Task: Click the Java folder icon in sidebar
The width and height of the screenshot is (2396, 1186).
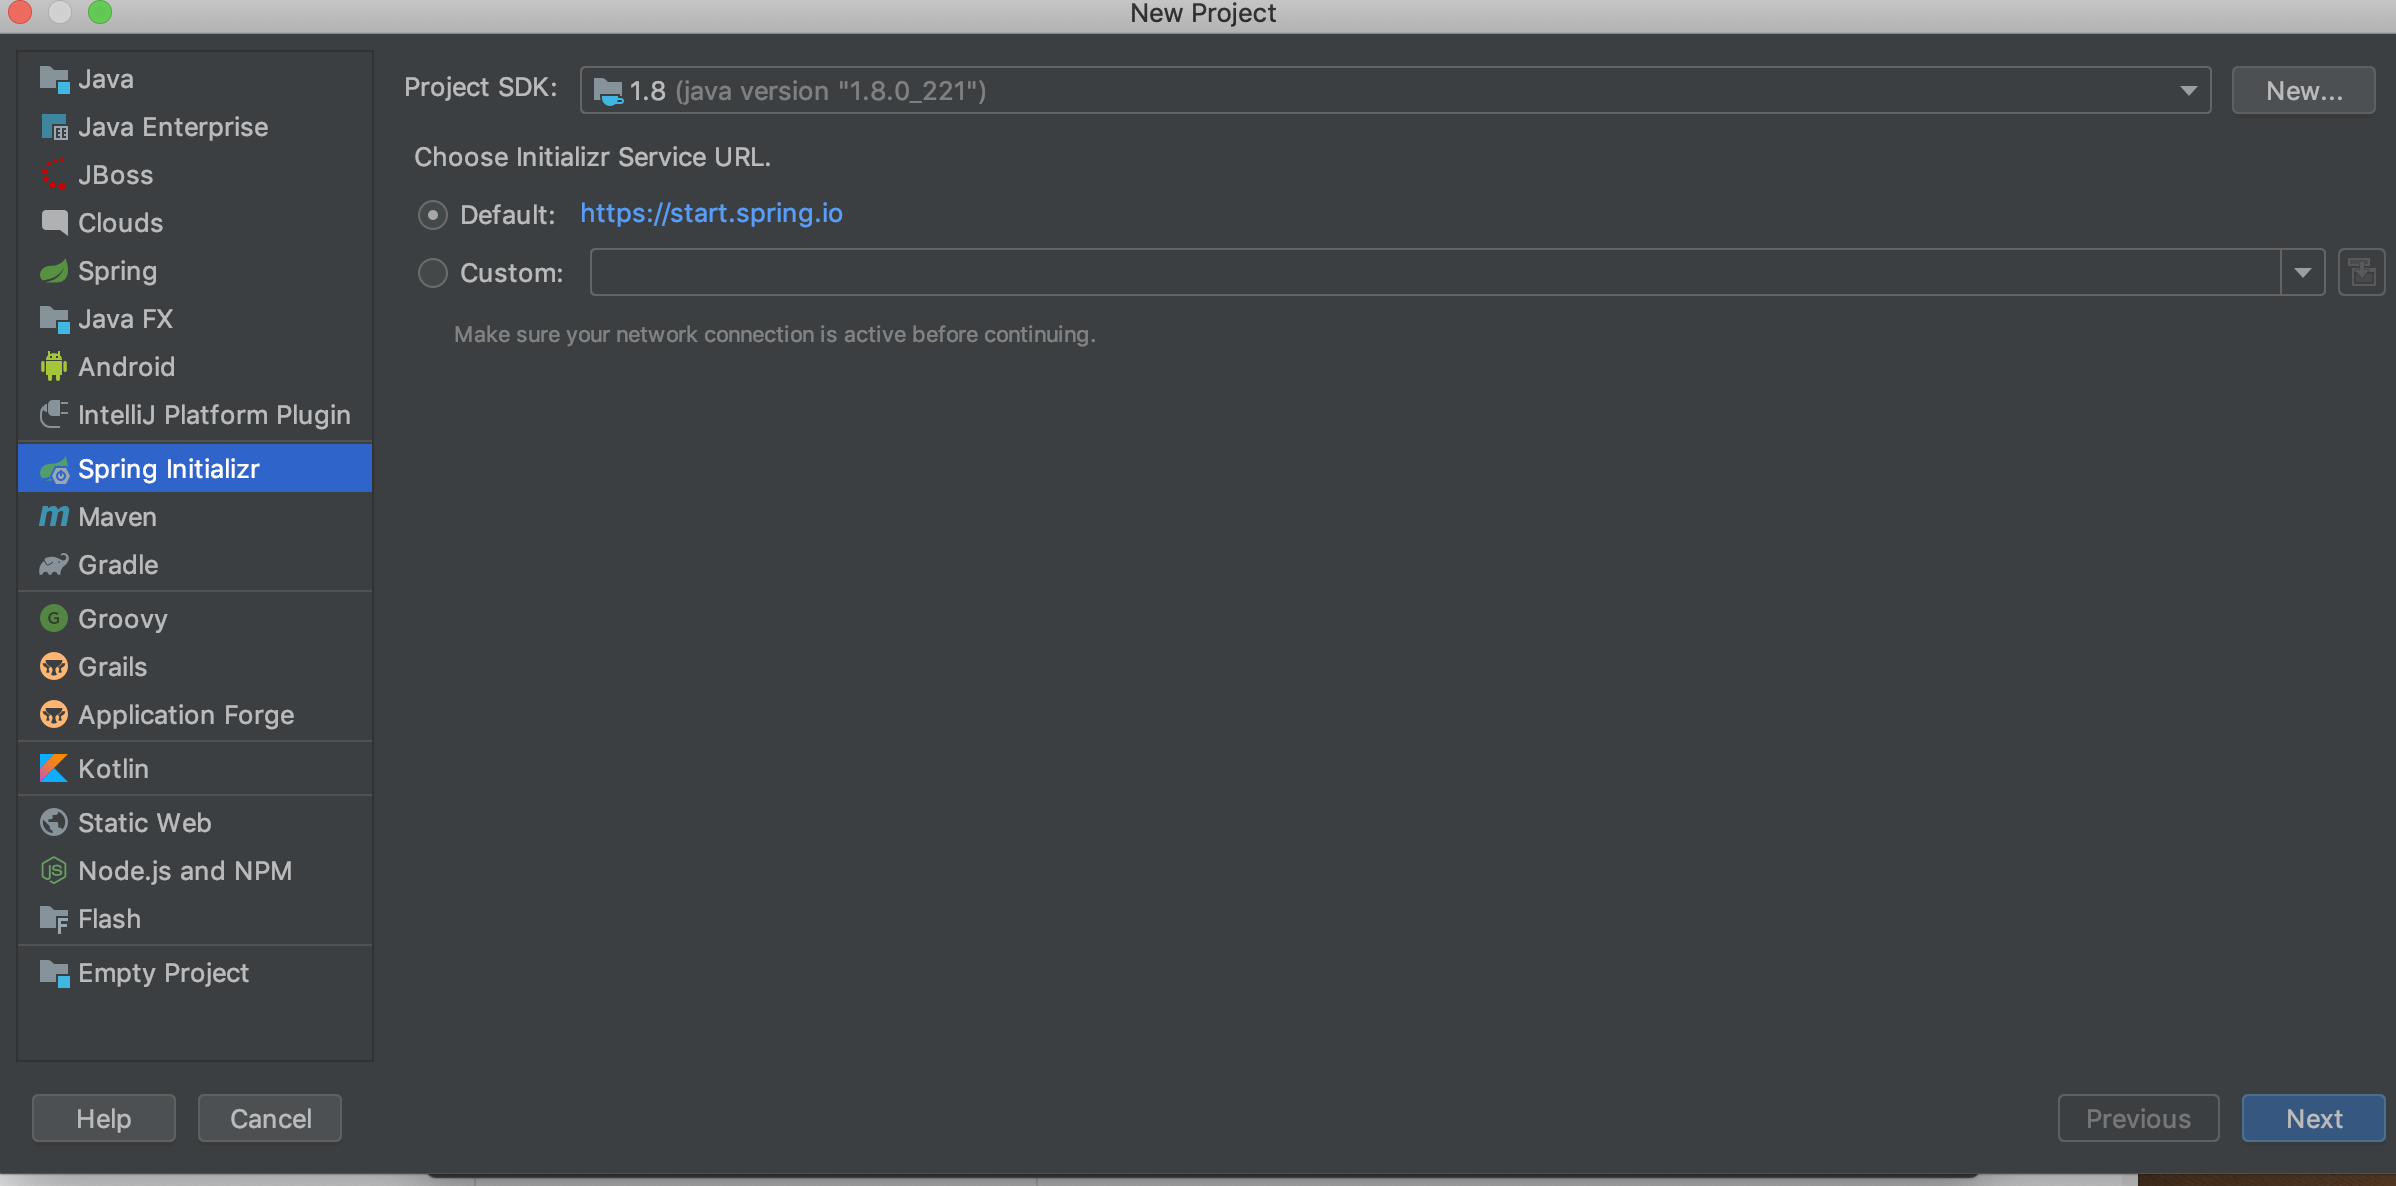Action: [54, 79]
